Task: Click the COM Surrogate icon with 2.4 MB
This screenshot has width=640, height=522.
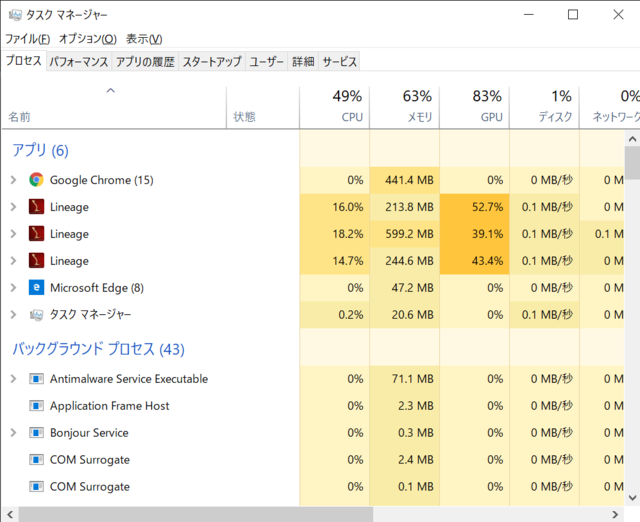Action: coord(36,460)
